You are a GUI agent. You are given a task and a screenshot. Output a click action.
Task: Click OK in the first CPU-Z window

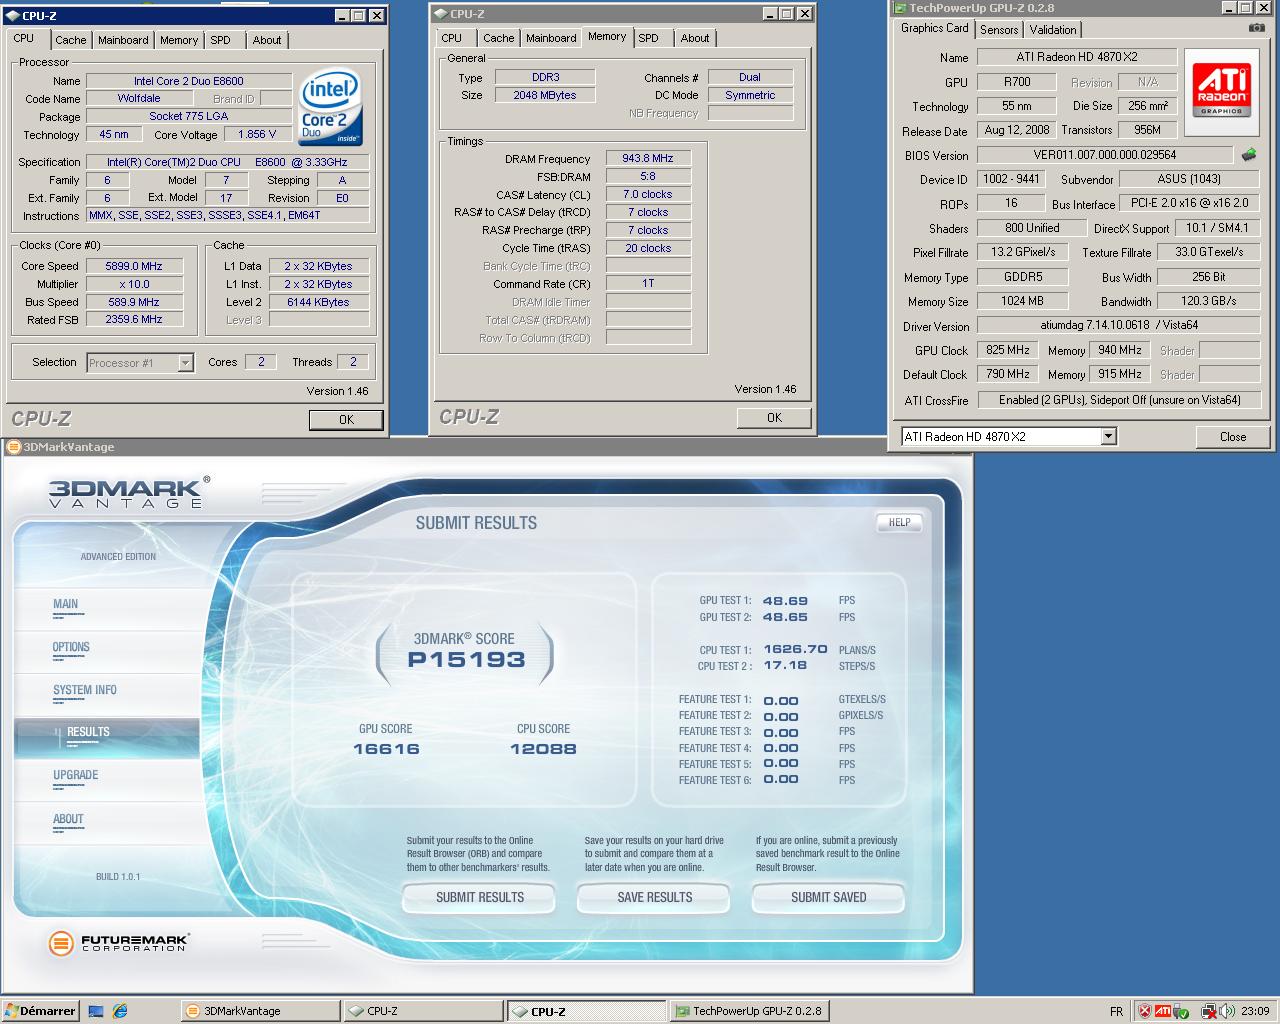point(346,419)
